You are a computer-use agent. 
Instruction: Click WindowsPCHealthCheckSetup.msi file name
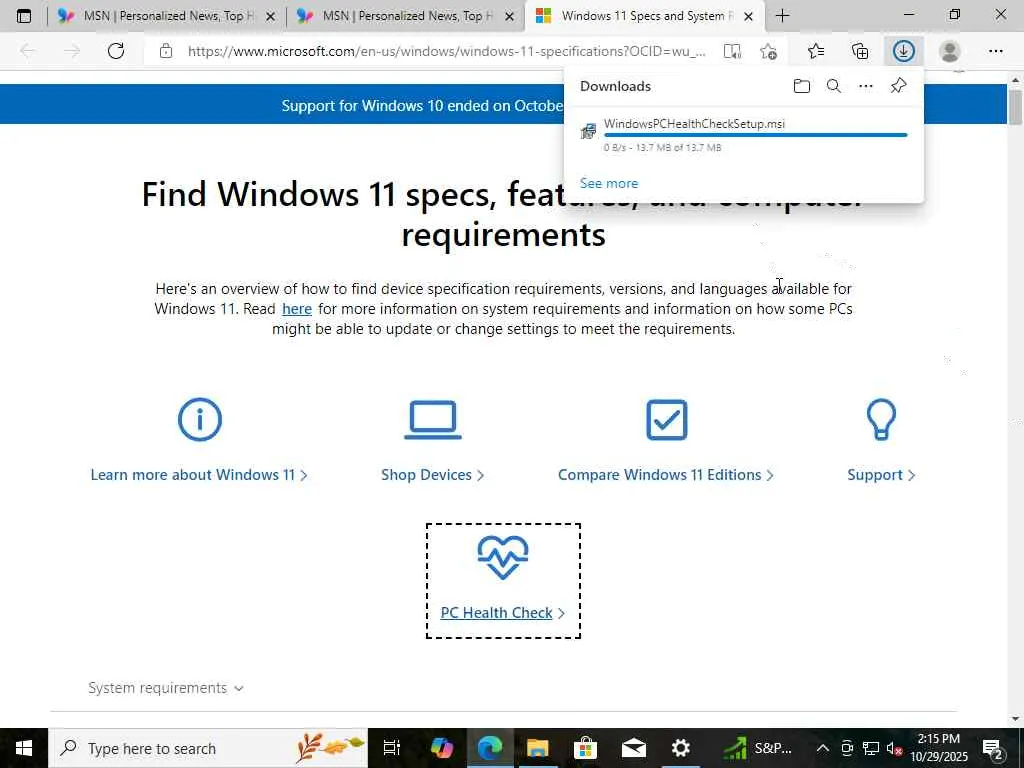tap(694, 123)
